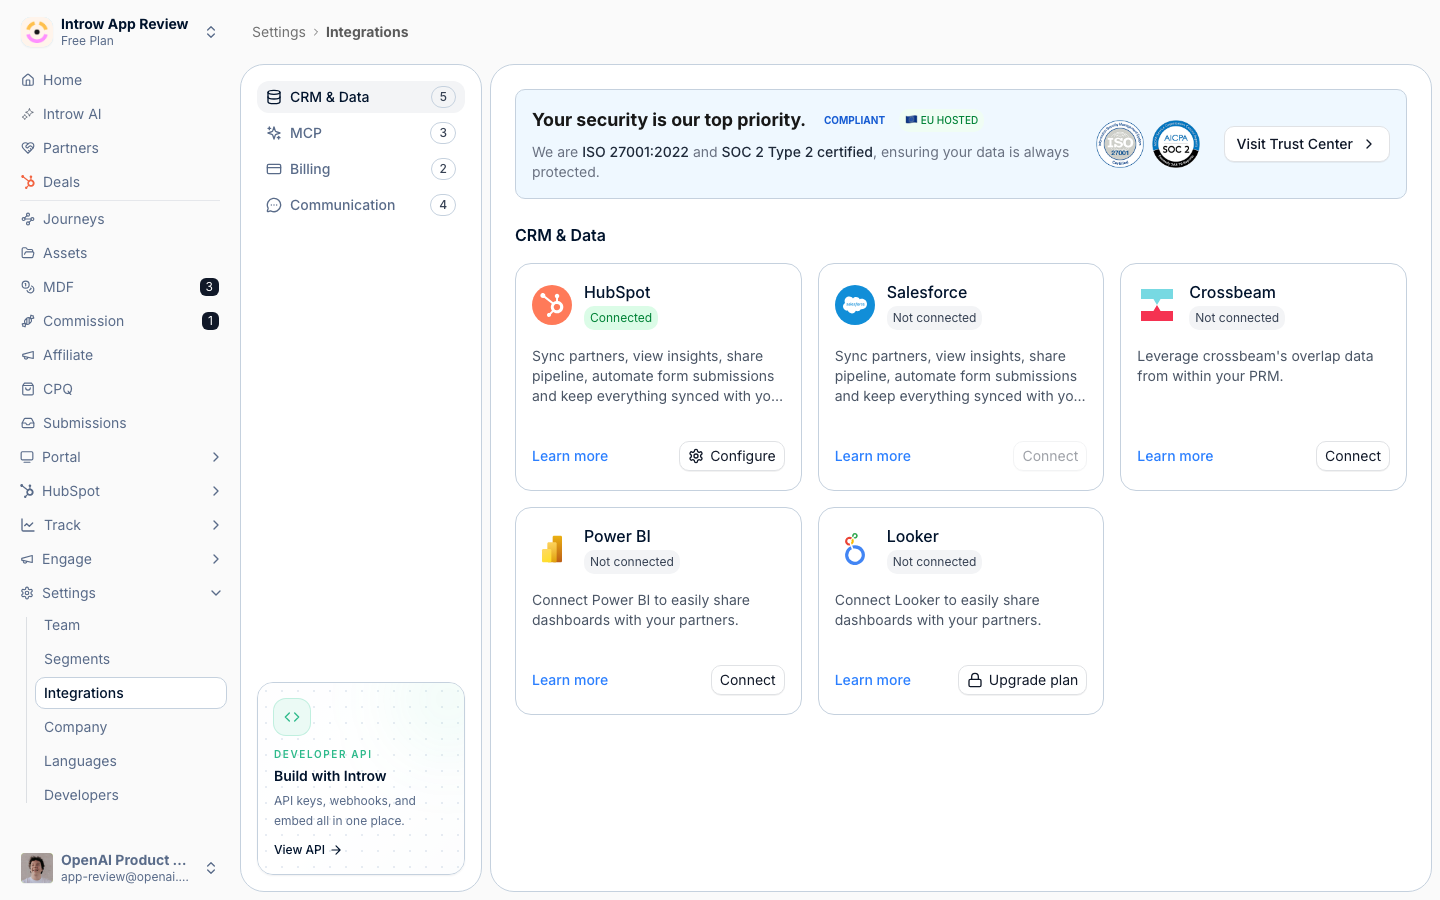
Task: Click the Assets folder icon
Action: coord(28,253)
